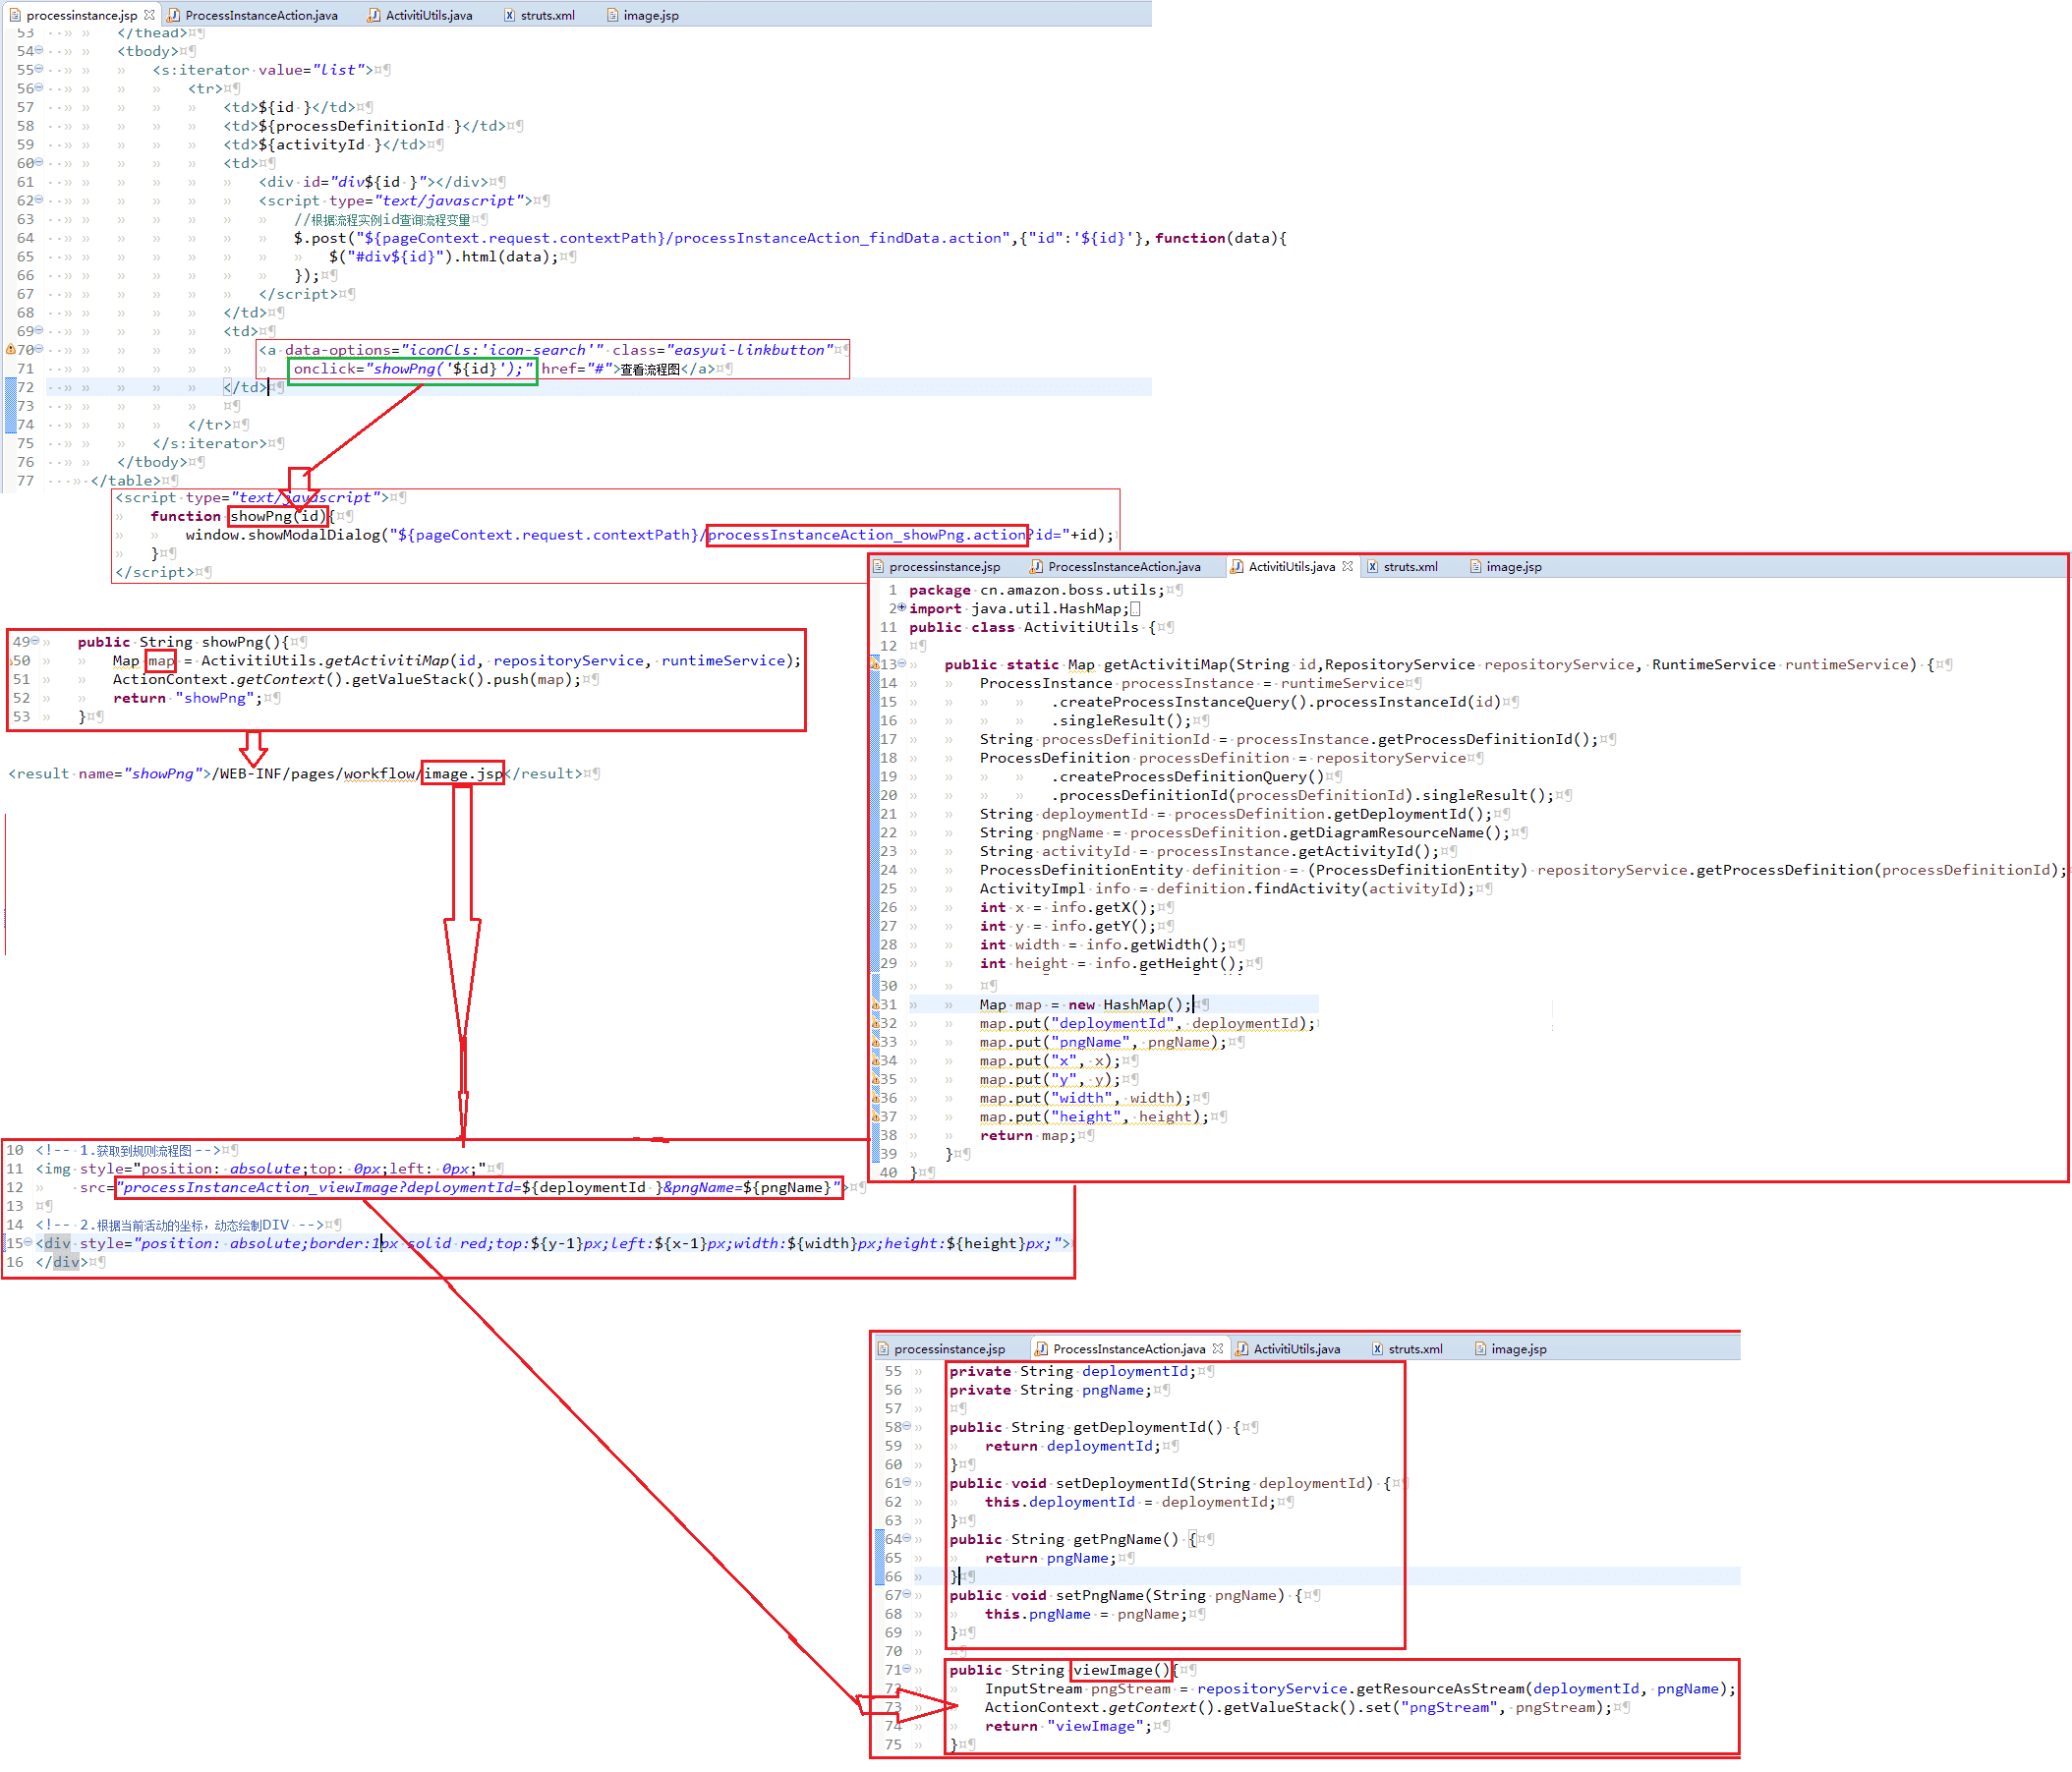Click the onclick="showPng('${id}');" attribute
The width and height of the screenshot is (2072, 1772).
[413, 369]
